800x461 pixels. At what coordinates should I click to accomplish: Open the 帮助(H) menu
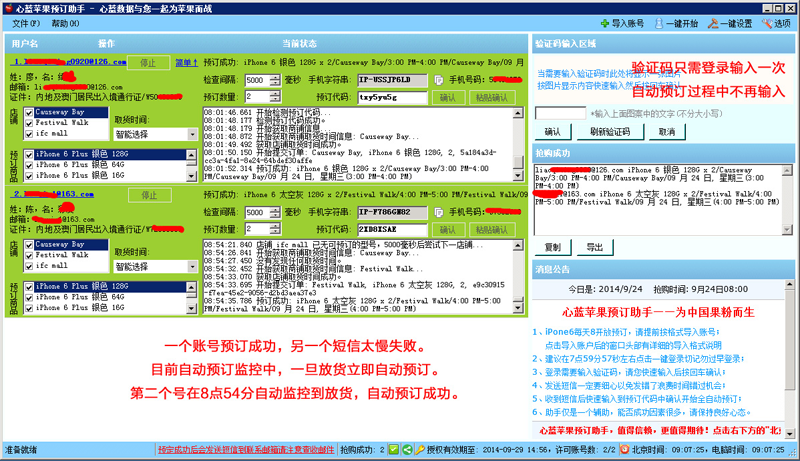click(x=65, y=22)
